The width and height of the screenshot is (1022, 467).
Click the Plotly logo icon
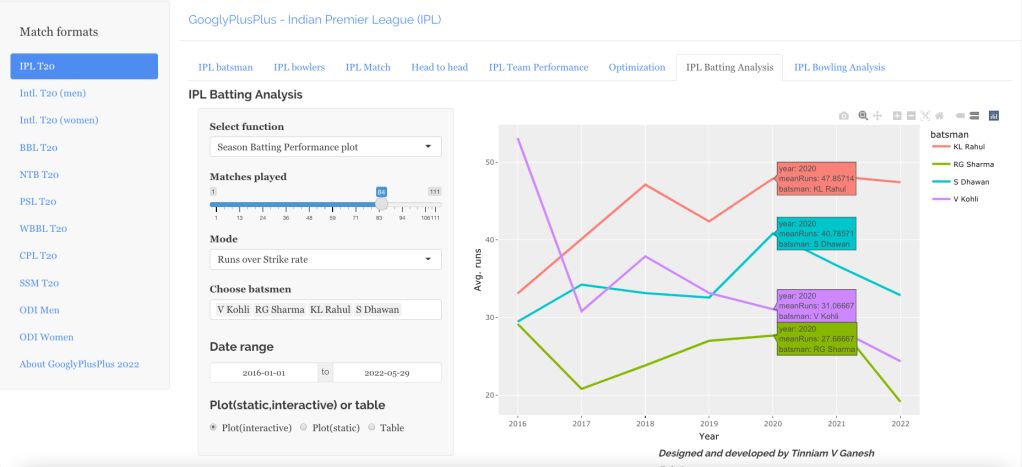[x=993, y=116]
